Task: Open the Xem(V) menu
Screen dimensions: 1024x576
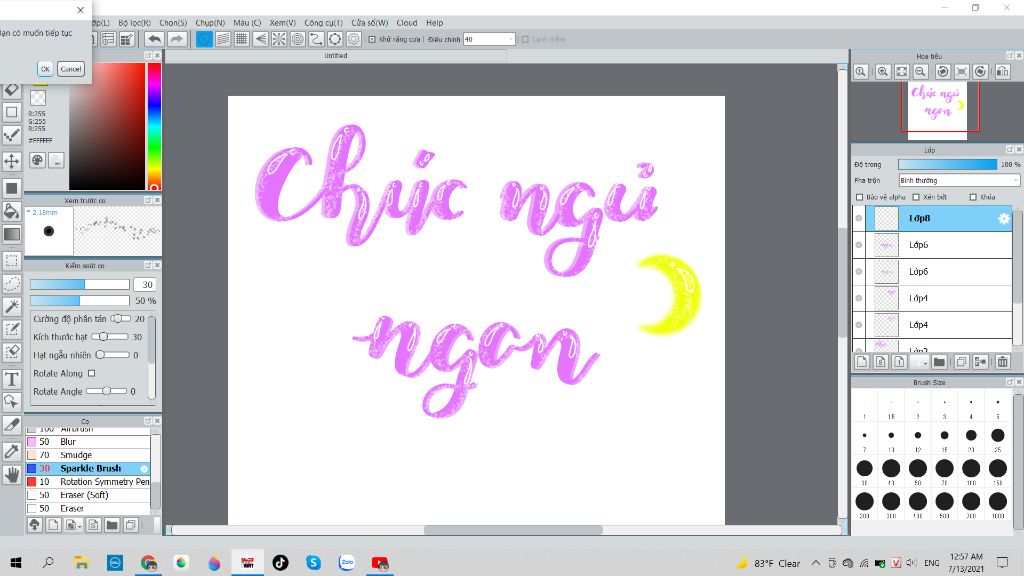Action: (283, 23)
